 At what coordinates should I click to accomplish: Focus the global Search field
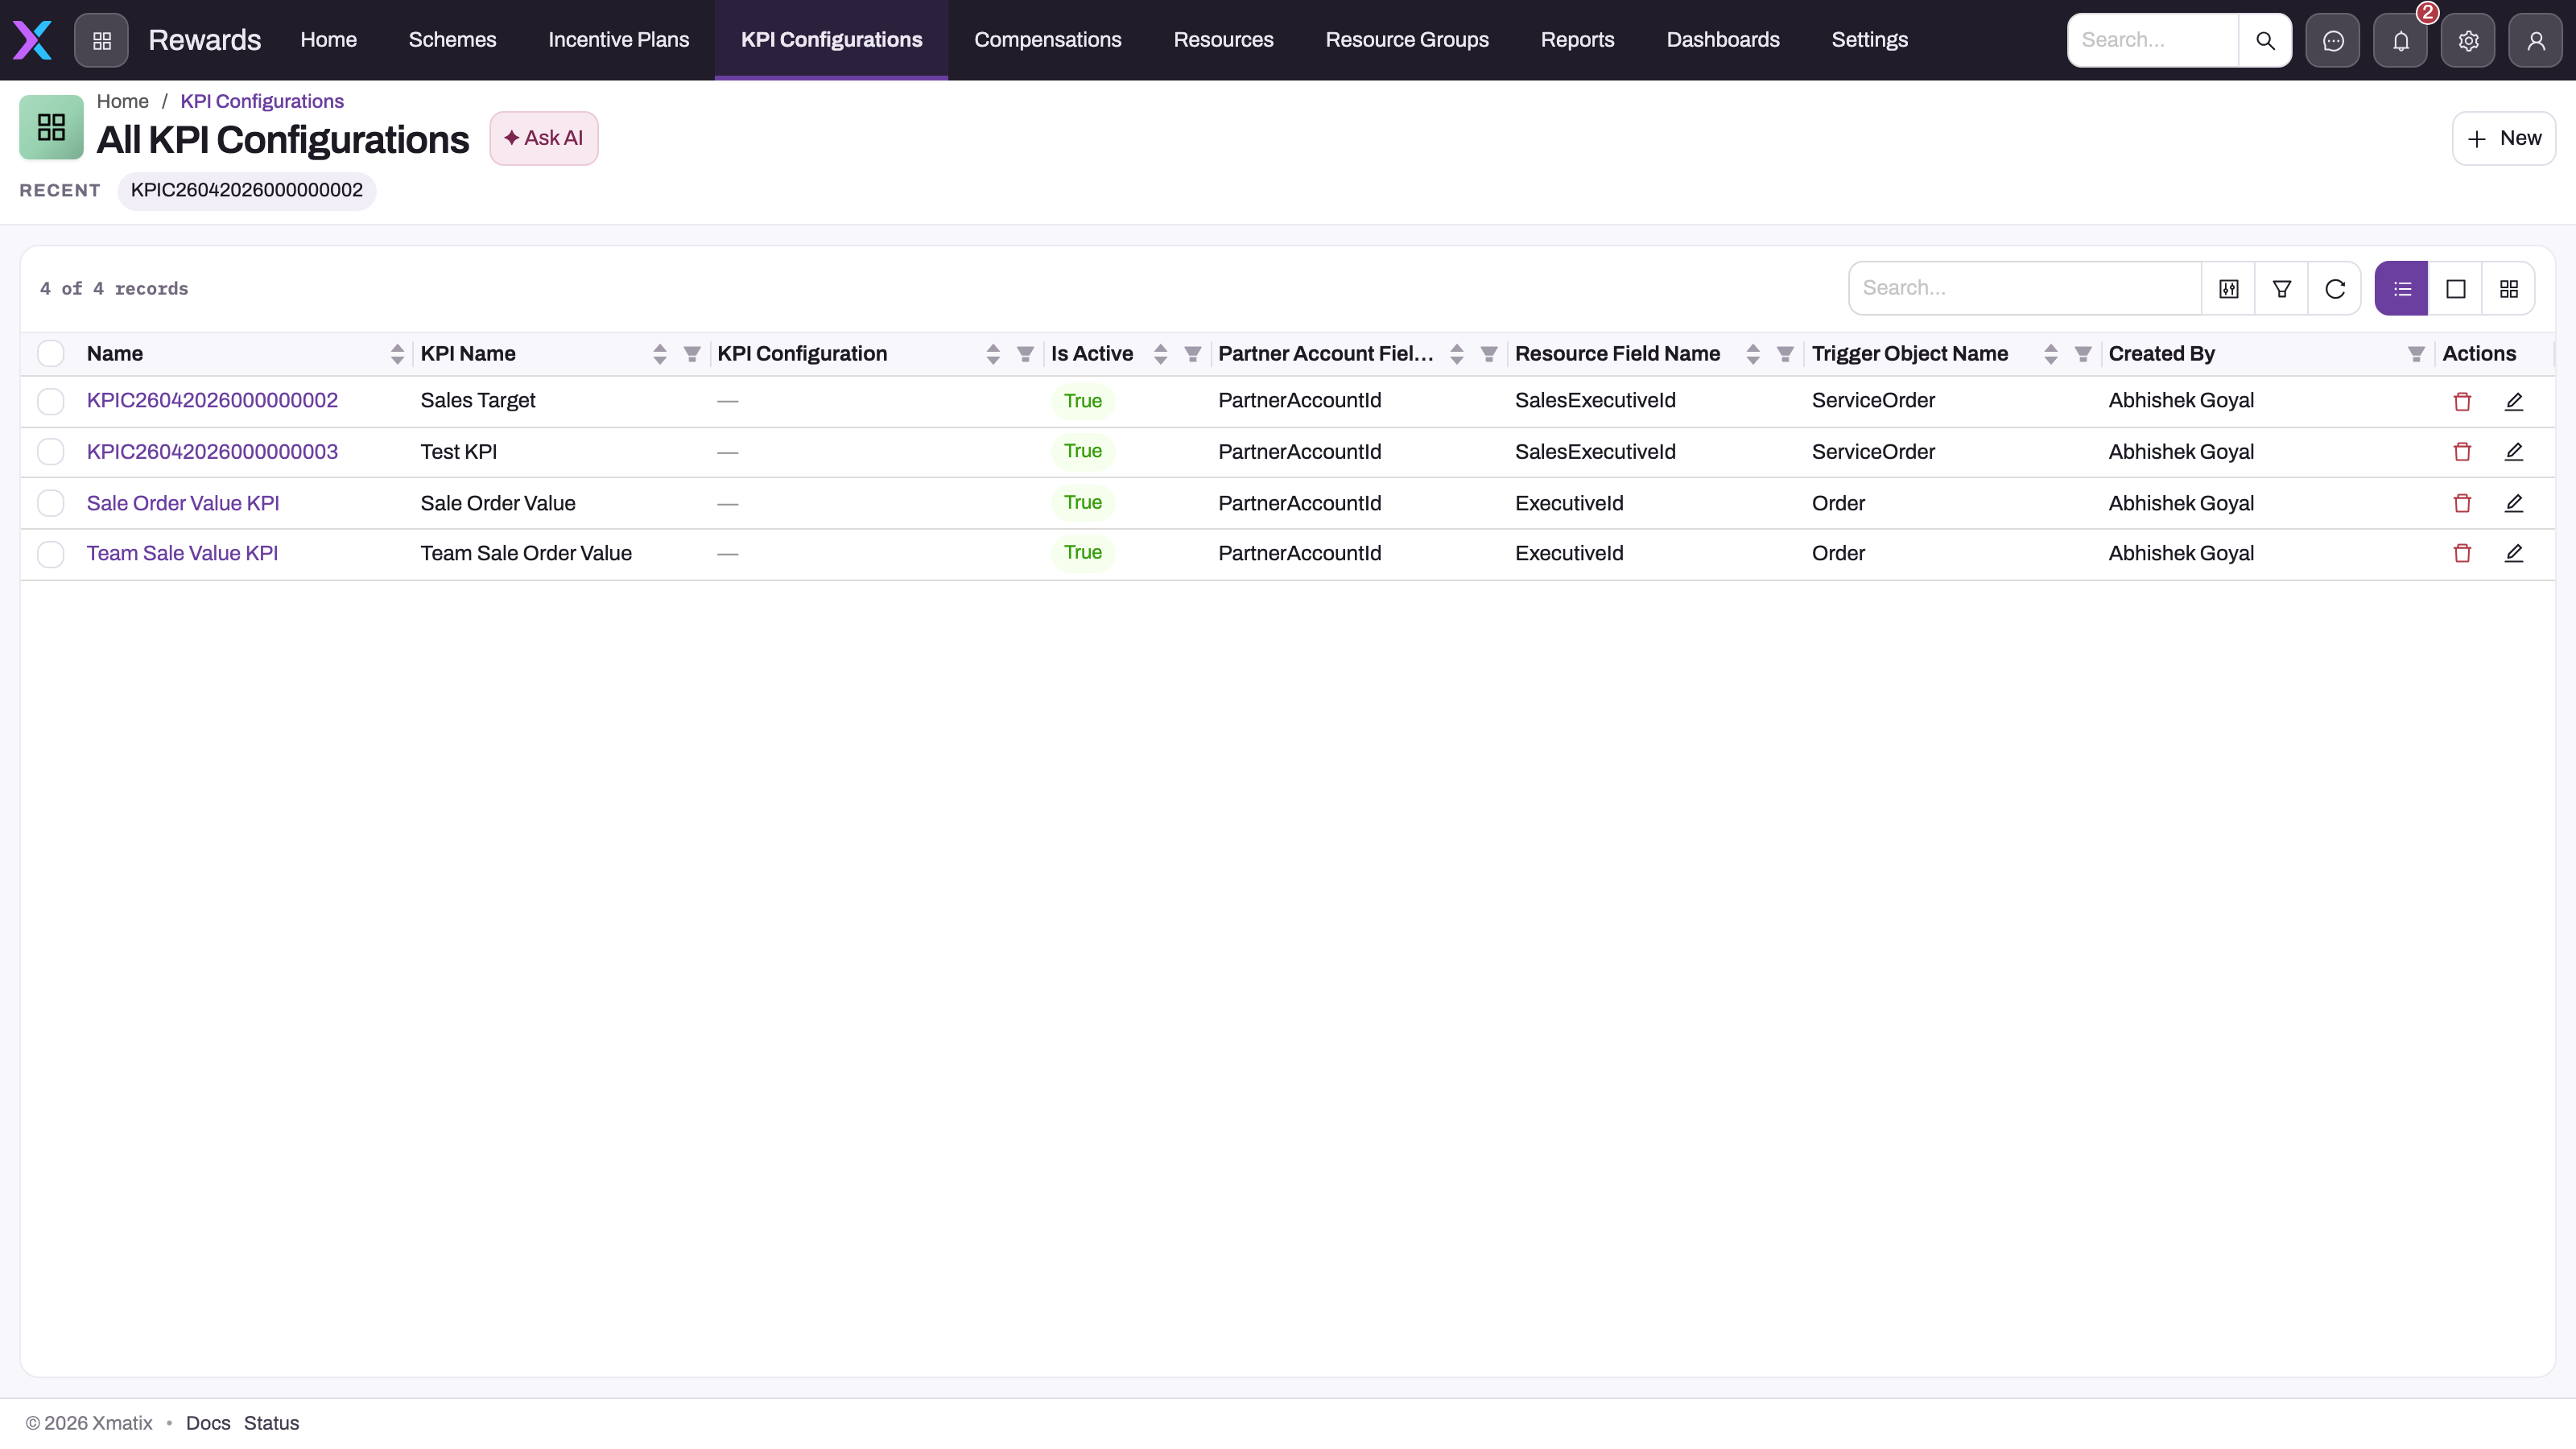coord(2153,40)
